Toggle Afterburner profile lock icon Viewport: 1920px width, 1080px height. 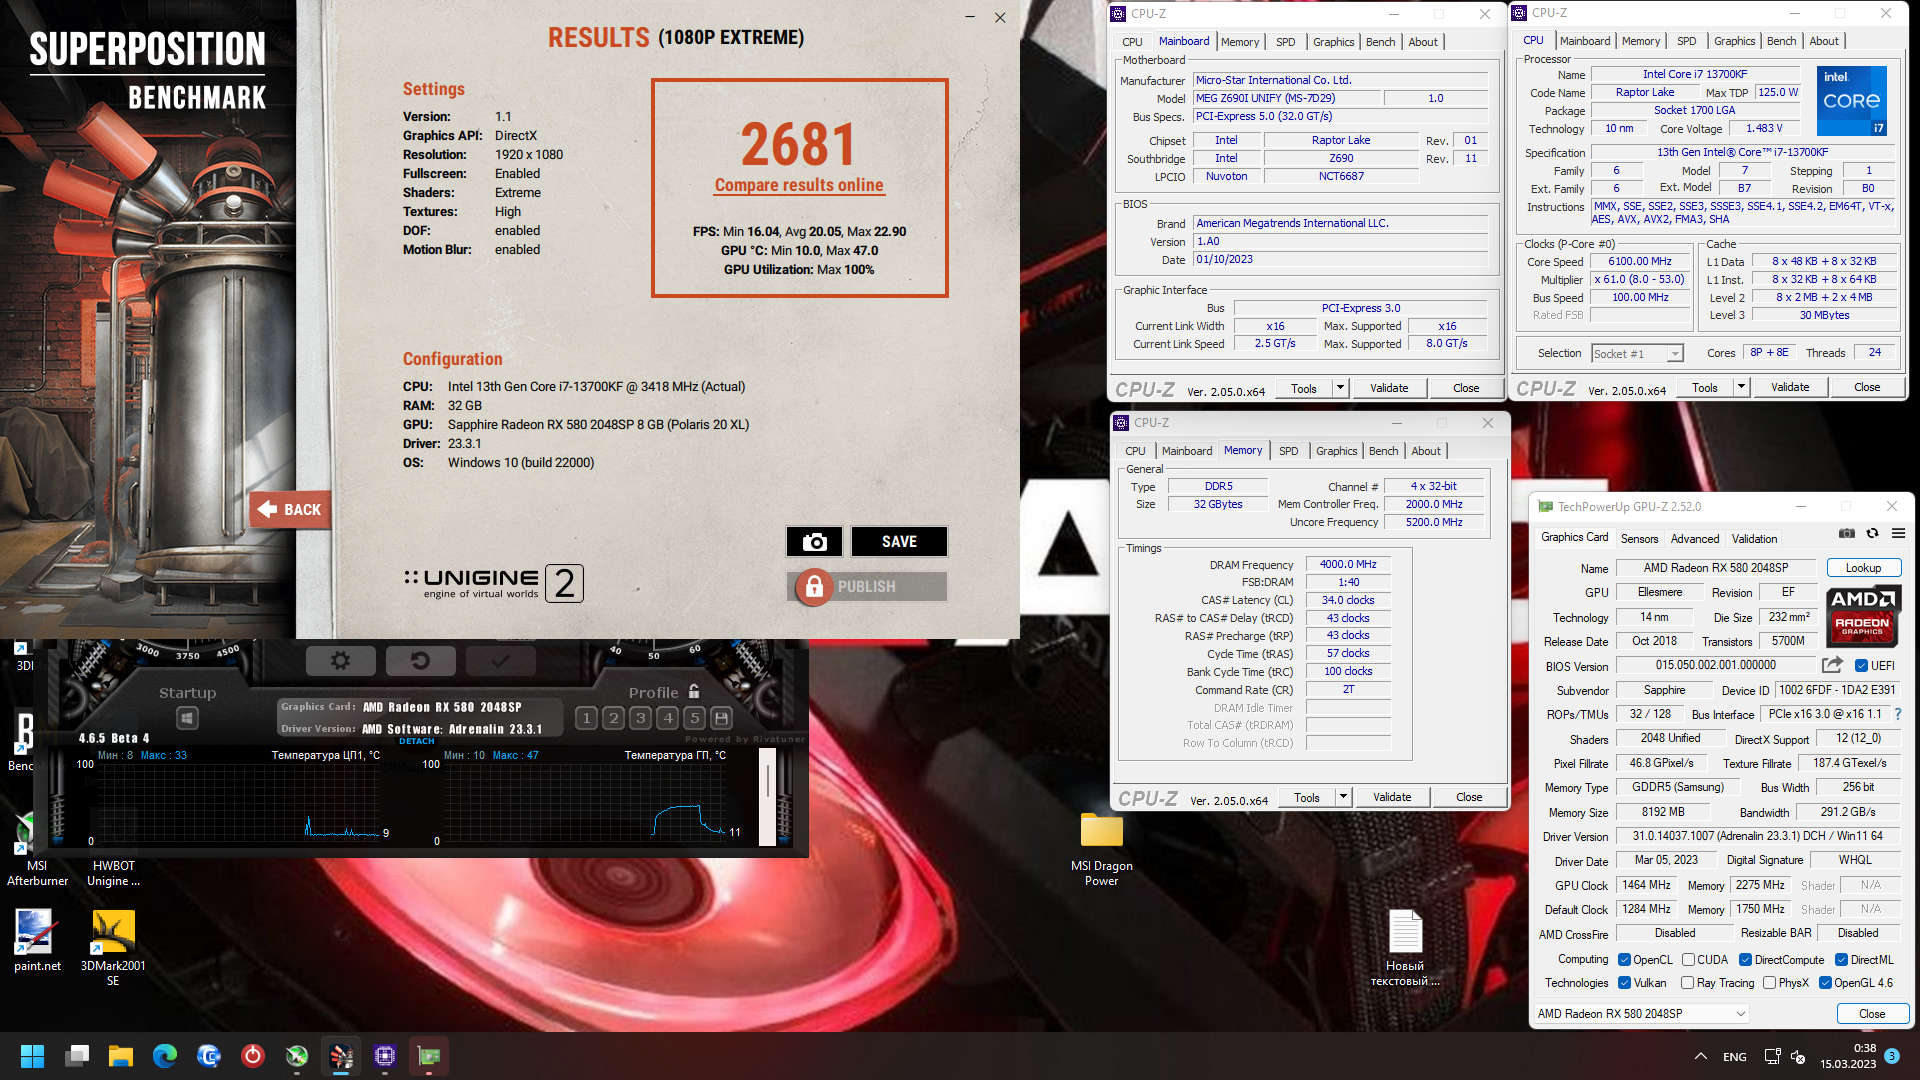[x=694, y=691]
